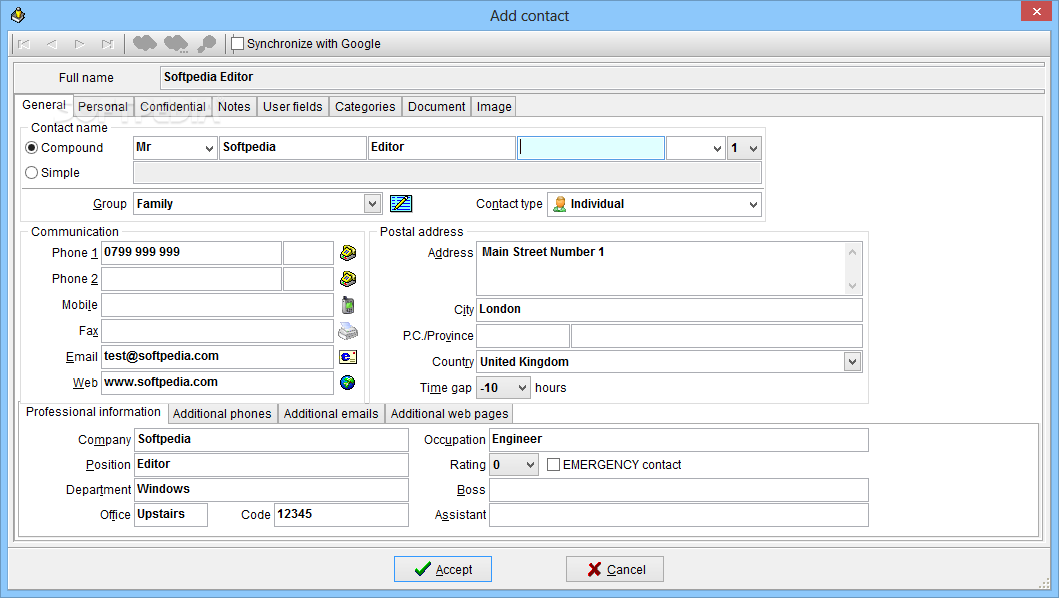Click the first cloud icon in toolbar
This screenshot has height=598, width=1059.
click(x=145, y=44)
